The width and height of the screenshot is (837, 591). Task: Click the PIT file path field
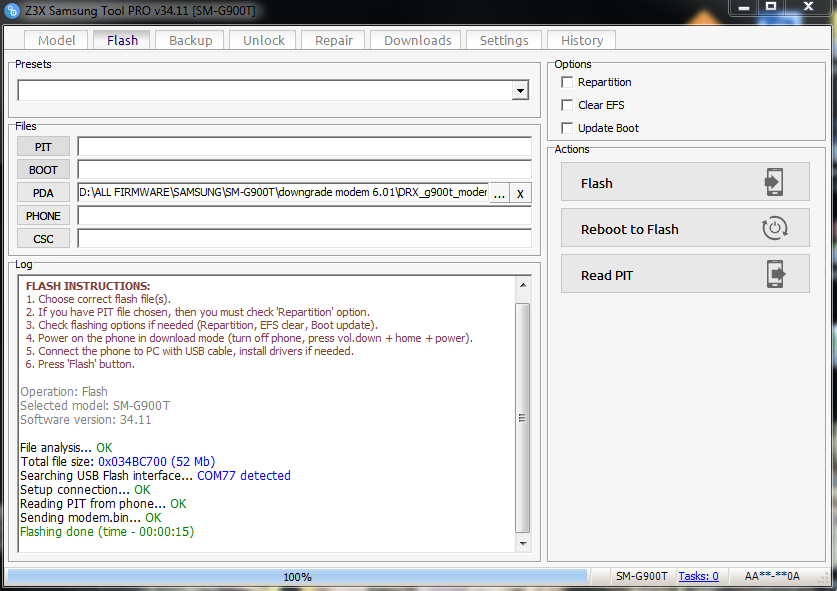coord(304,147)
